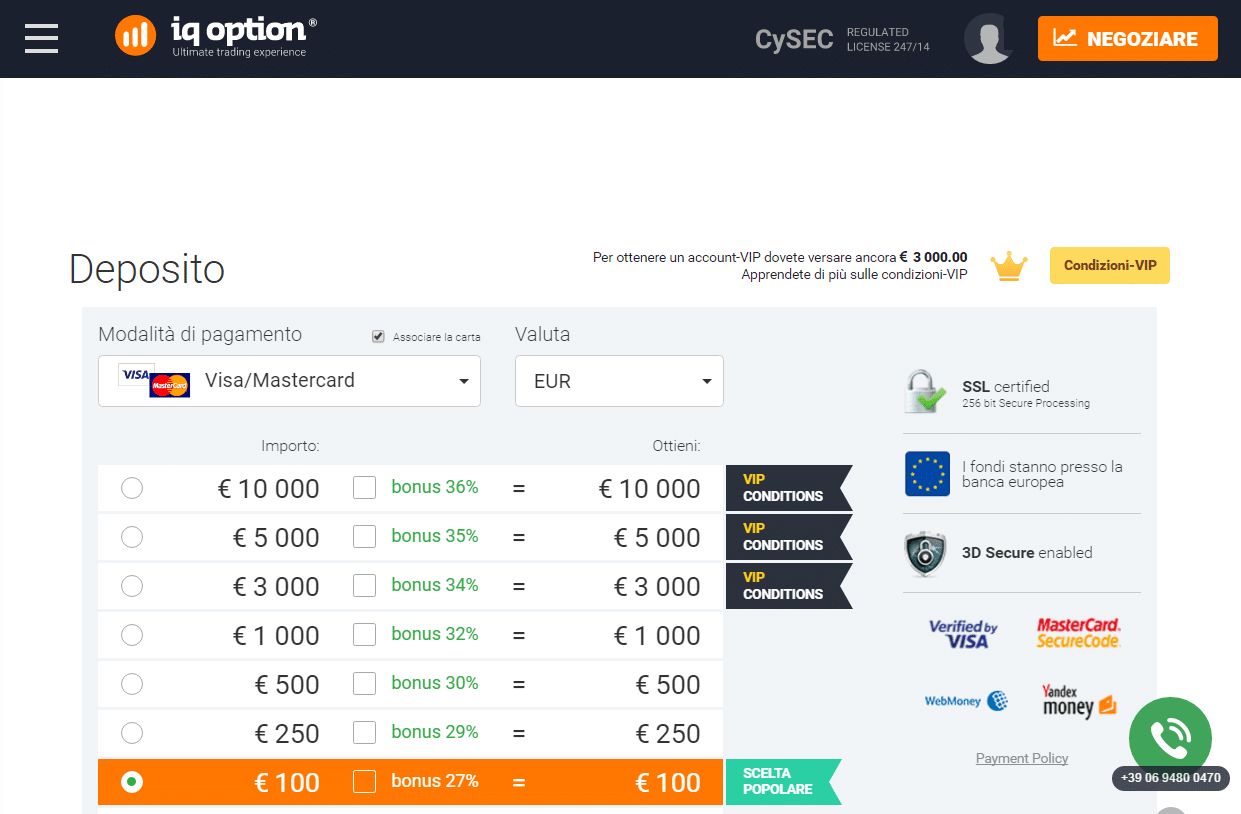Click the gold VIP crown icon

tap(1009, 266)
